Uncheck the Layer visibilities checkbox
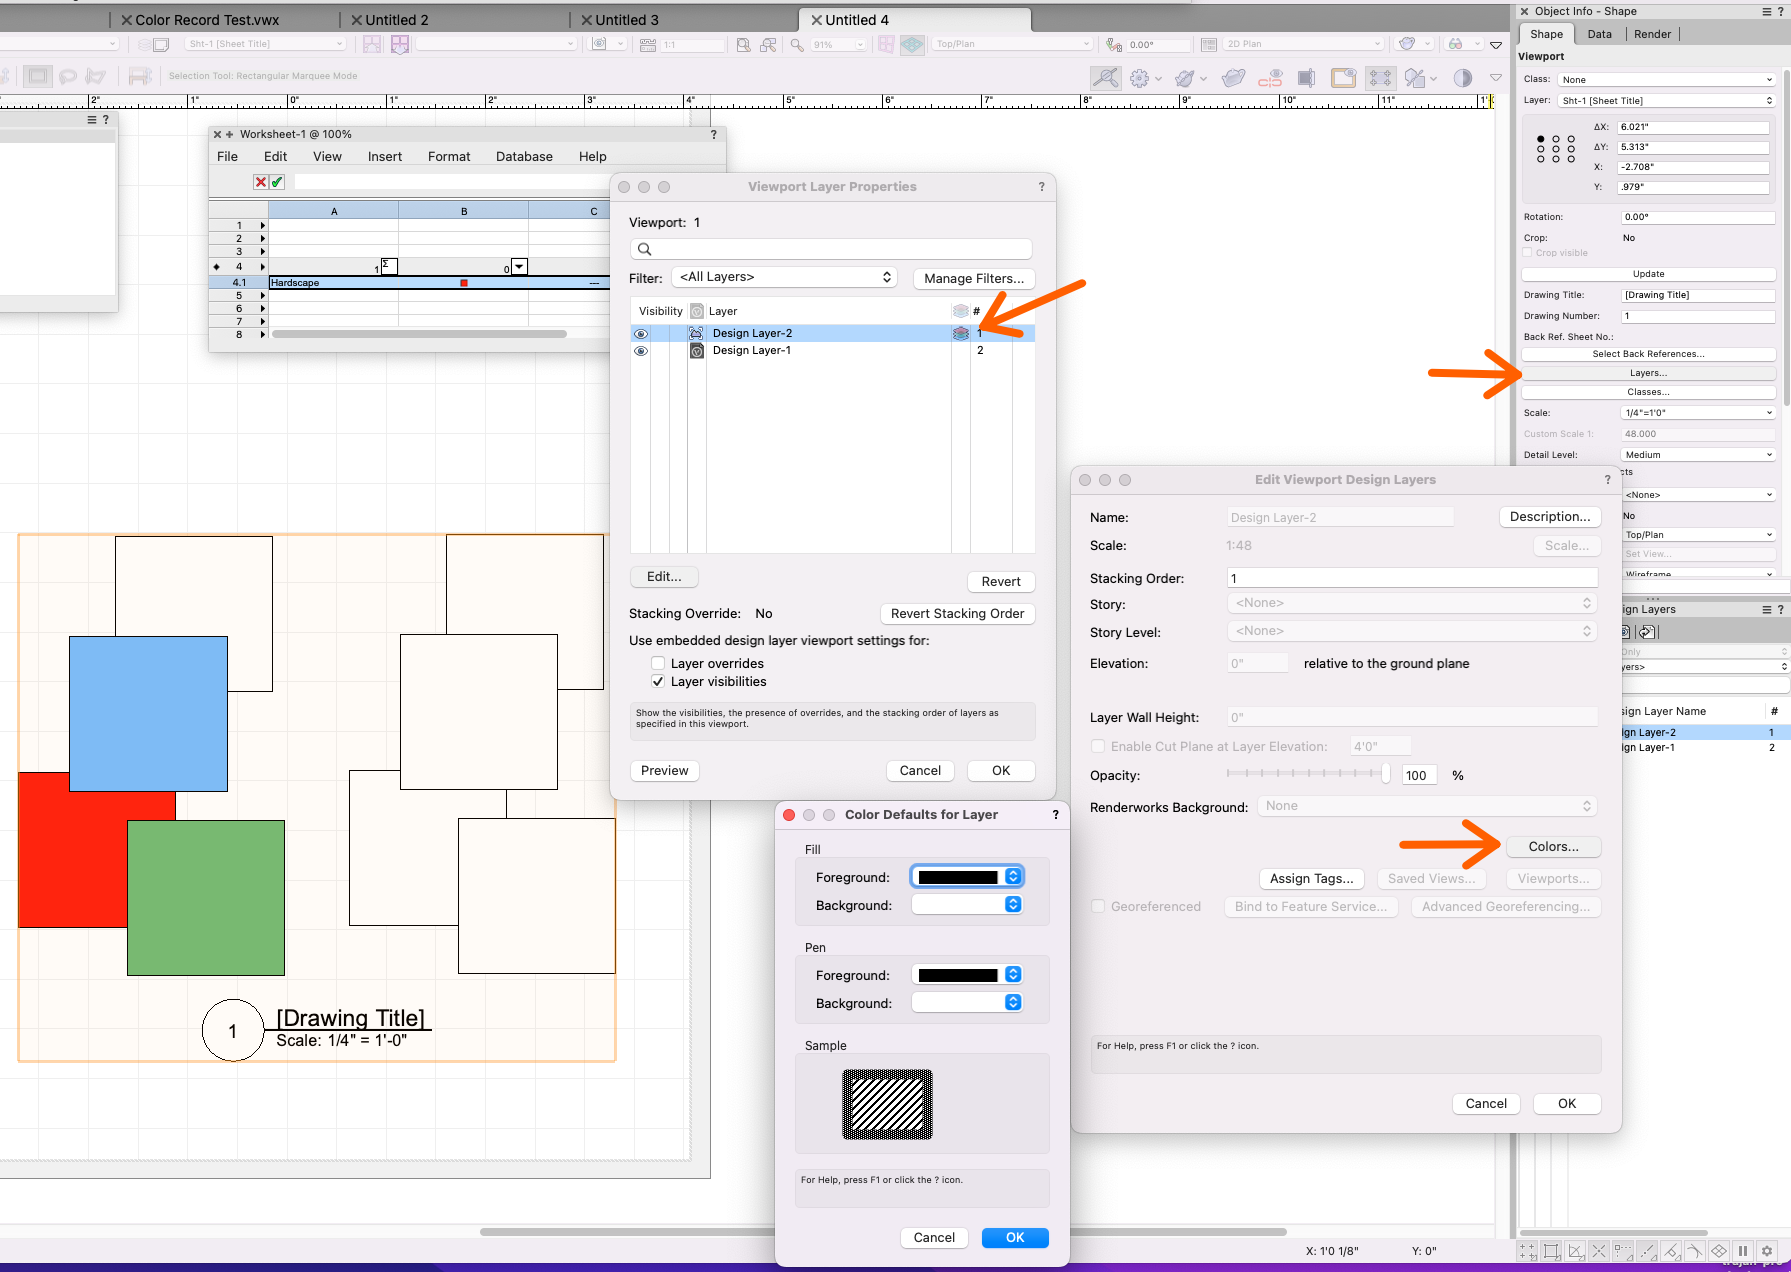The height and width of the screenshot is (1272, 1791). [x=658, y=681]
